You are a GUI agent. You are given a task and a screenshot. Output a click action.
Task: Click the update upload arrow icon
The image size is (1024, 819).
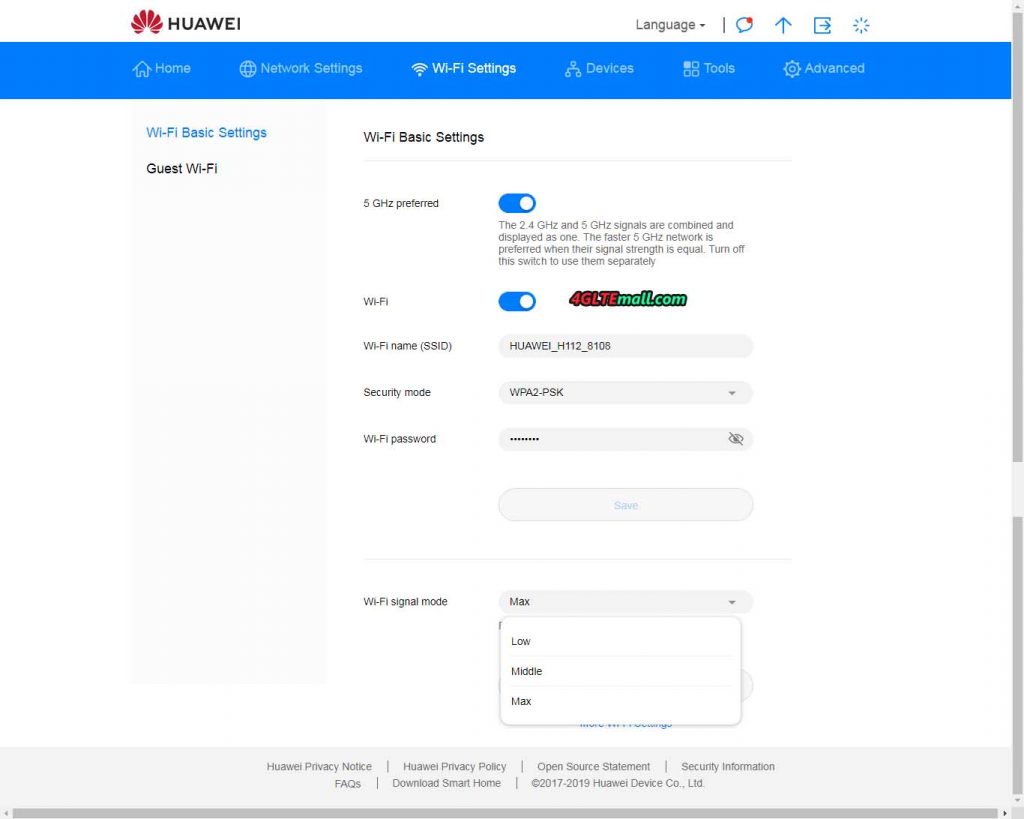tap(783, 25)
